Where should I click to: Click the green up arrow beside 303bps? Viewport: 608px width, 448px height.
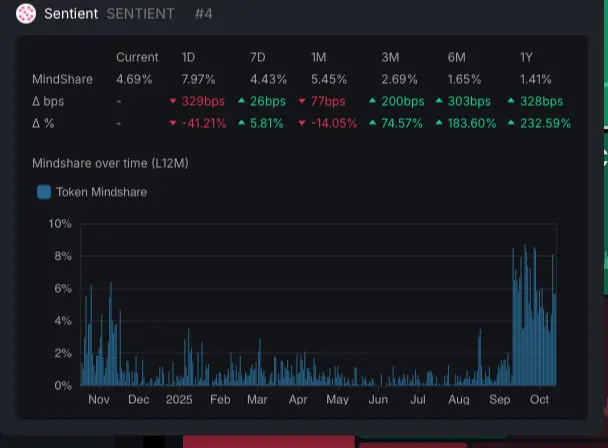click(439, 100)
